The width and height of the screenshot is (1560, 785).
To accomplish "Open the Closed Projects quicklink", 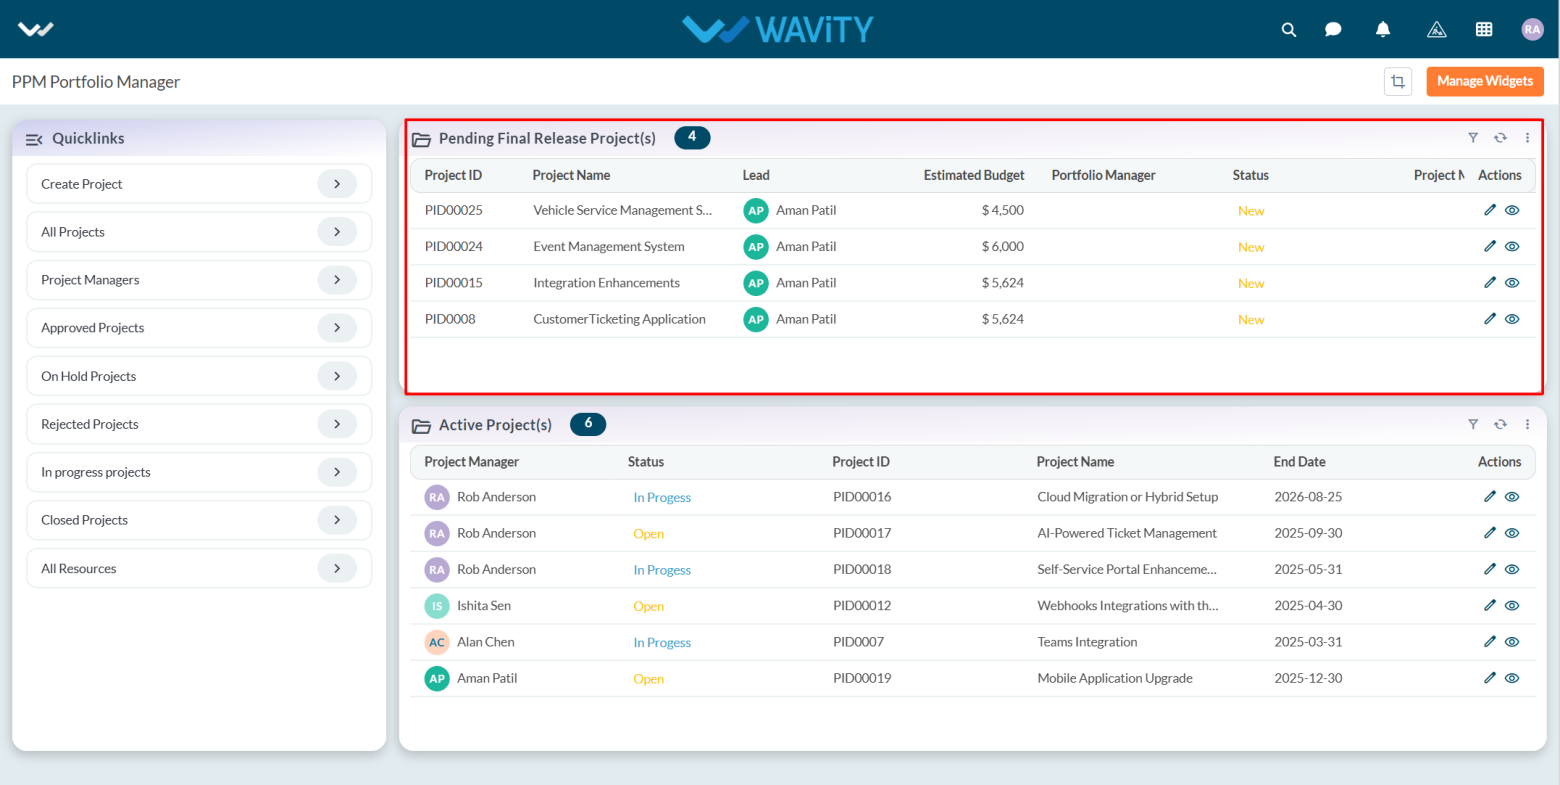I will tap(199, 520).
